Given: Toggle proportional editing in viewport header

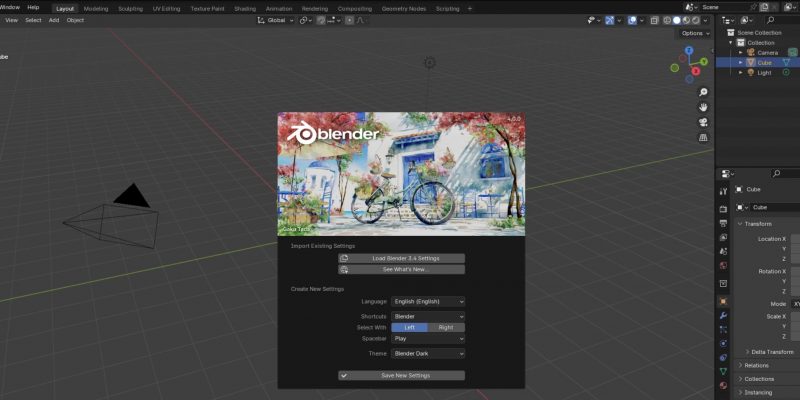Looking at the screenshot, I should point(349,20).
